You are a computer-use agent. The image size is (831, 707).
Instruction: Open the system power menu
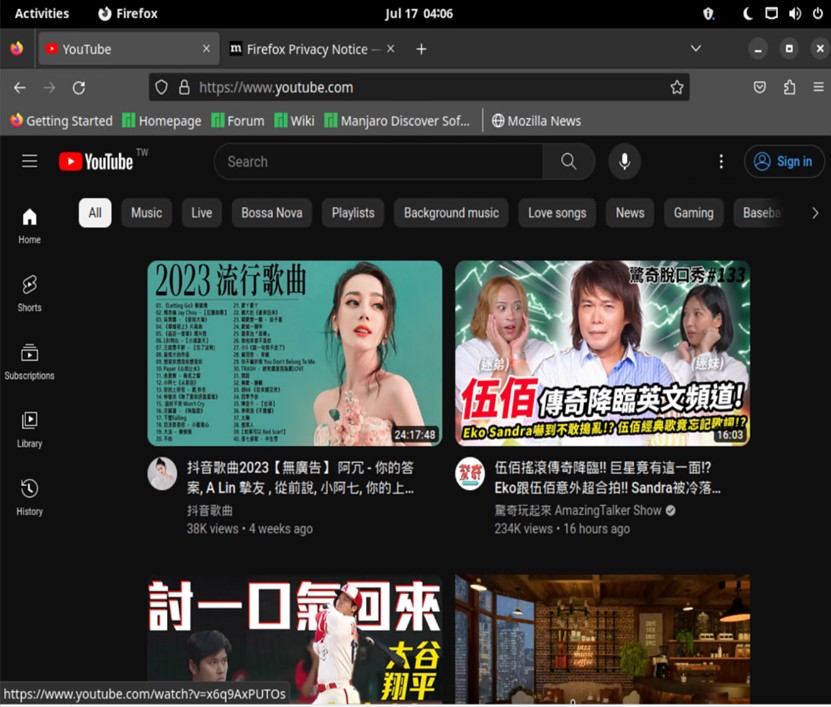pyautogui.click(x=818, y=14)
